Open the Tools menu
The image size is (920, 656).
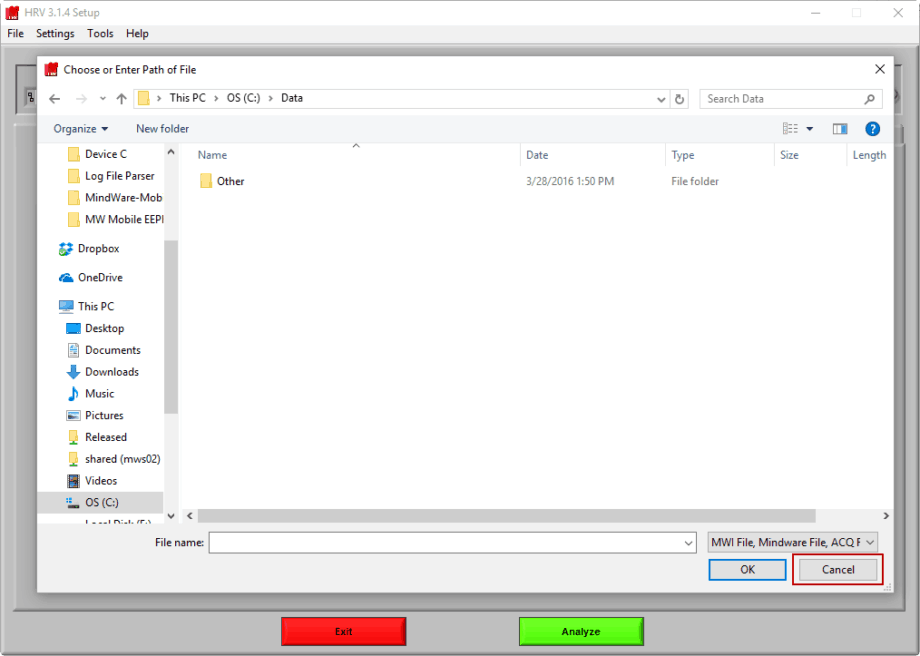tap(99, 33)
